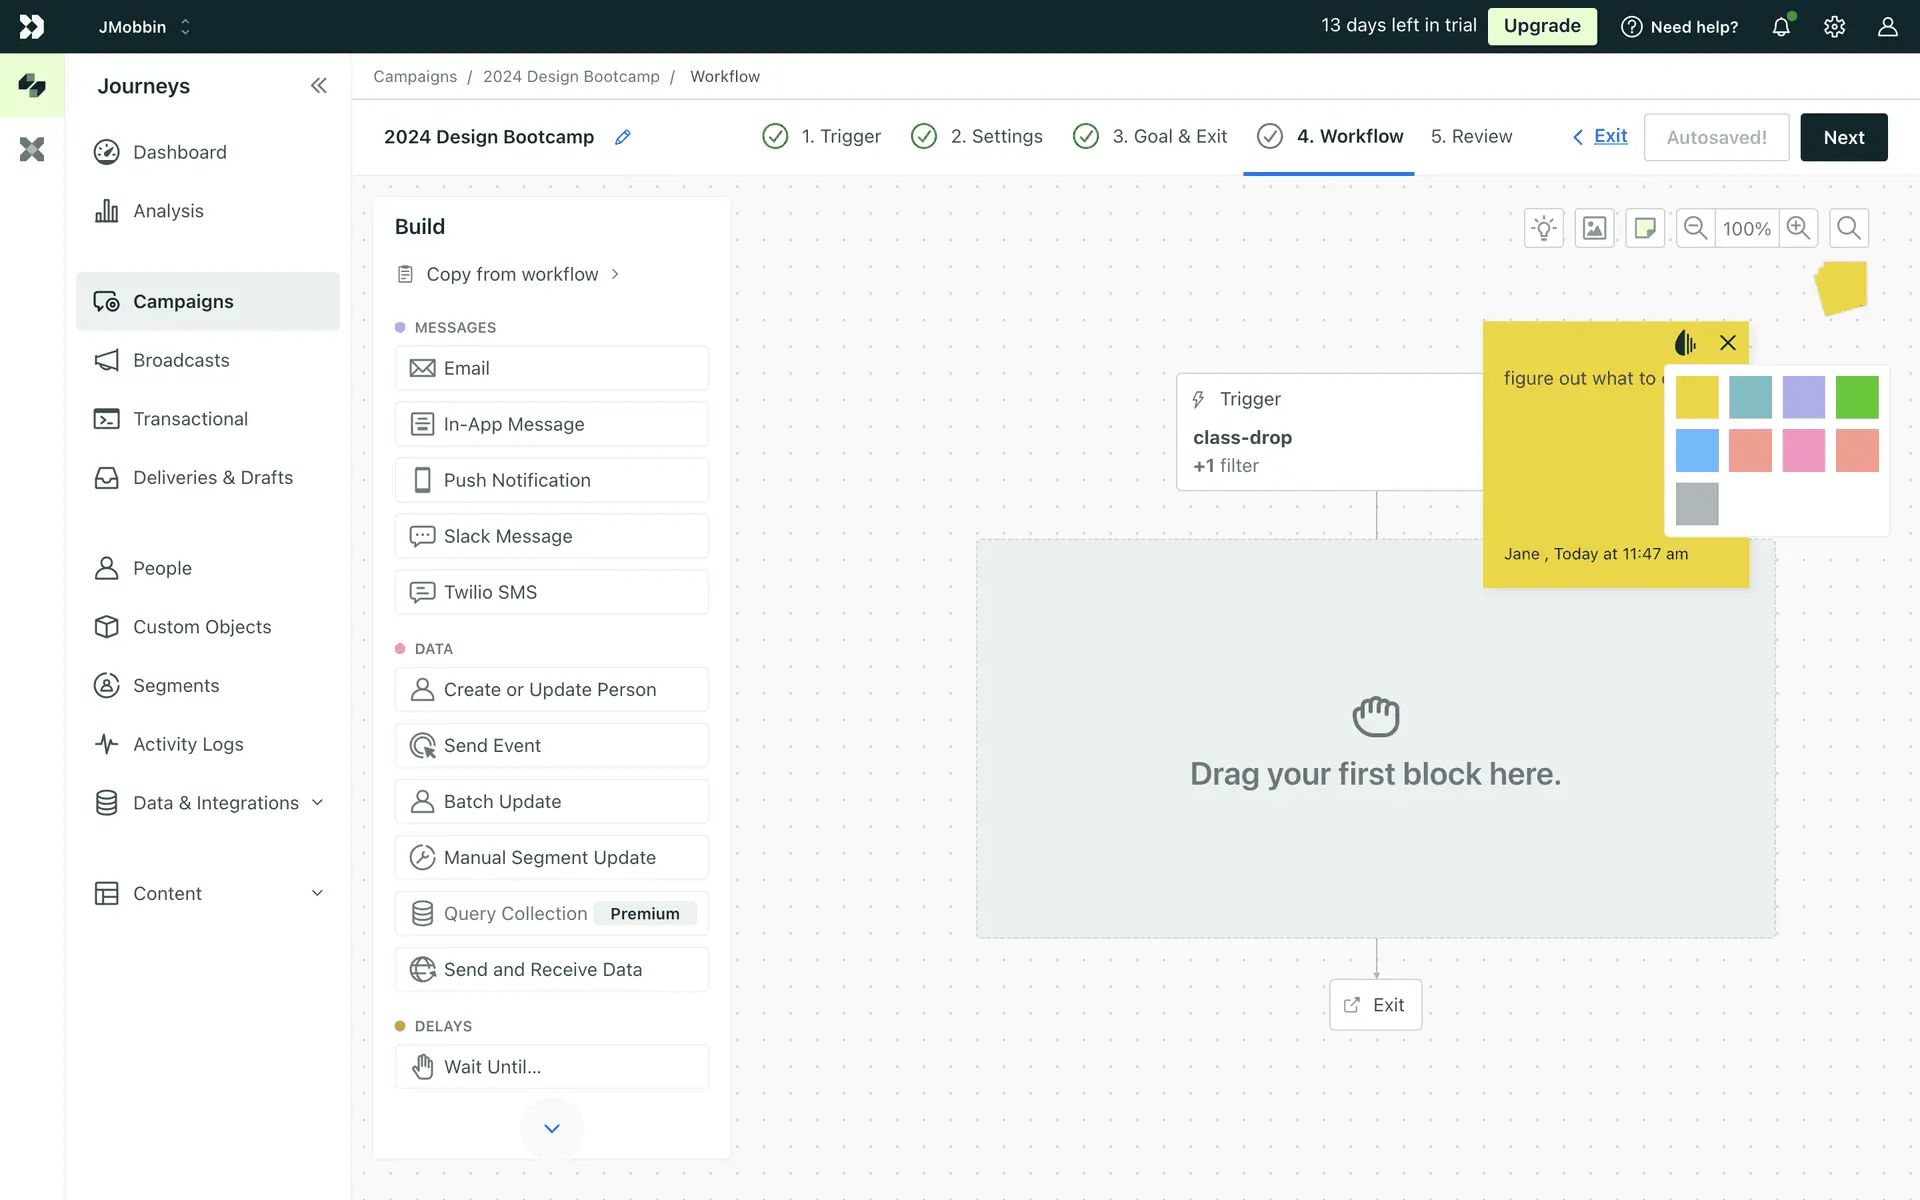Collapse the Journeys sidebar
The image size is (1920, 1200).
tap(318, 86)
